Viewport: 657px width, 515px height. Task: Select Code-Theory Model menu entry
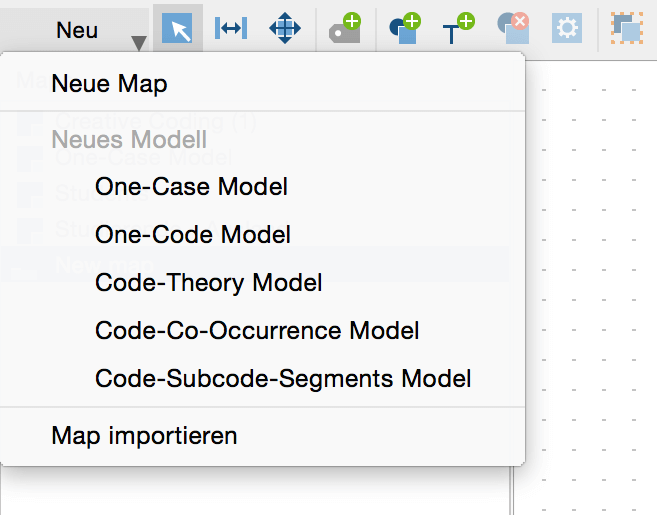coord(262,282)
